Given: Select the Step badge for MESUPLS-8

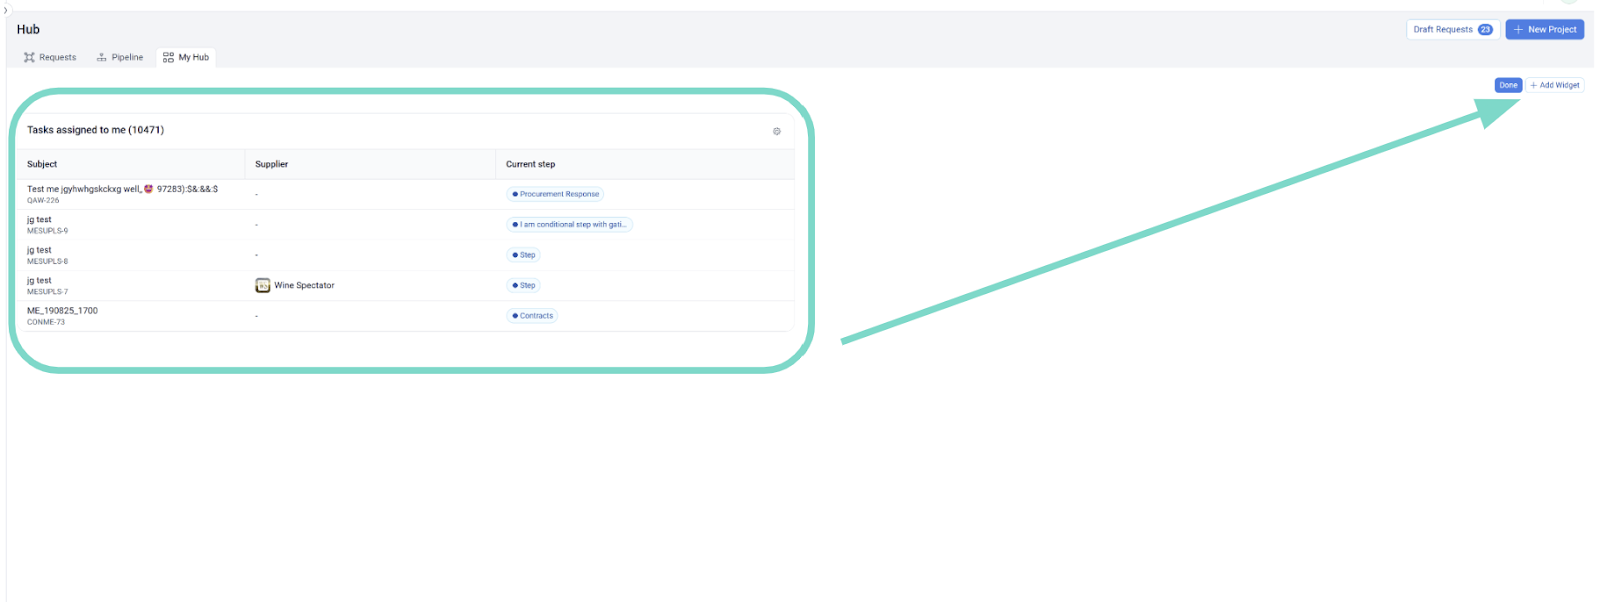Looking at the screenshot, I should pos(524,255).
